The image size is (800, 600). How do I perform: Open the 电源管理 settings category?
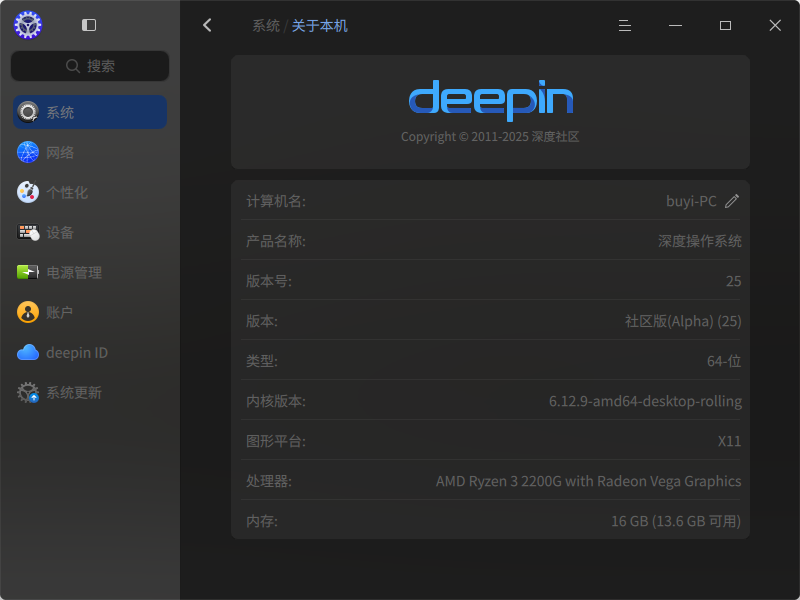[x=90, y=272]
